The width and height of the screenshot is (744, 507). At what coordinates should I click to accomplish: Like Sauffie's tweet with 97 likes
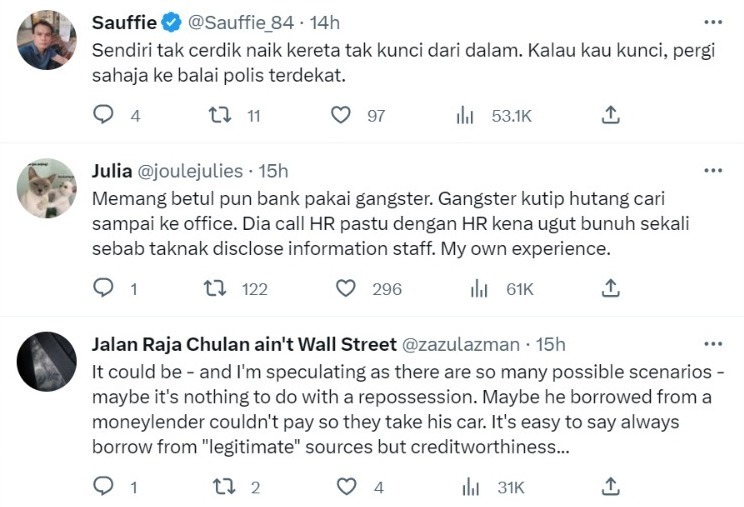pyautogui.click(x=342, y=115)
